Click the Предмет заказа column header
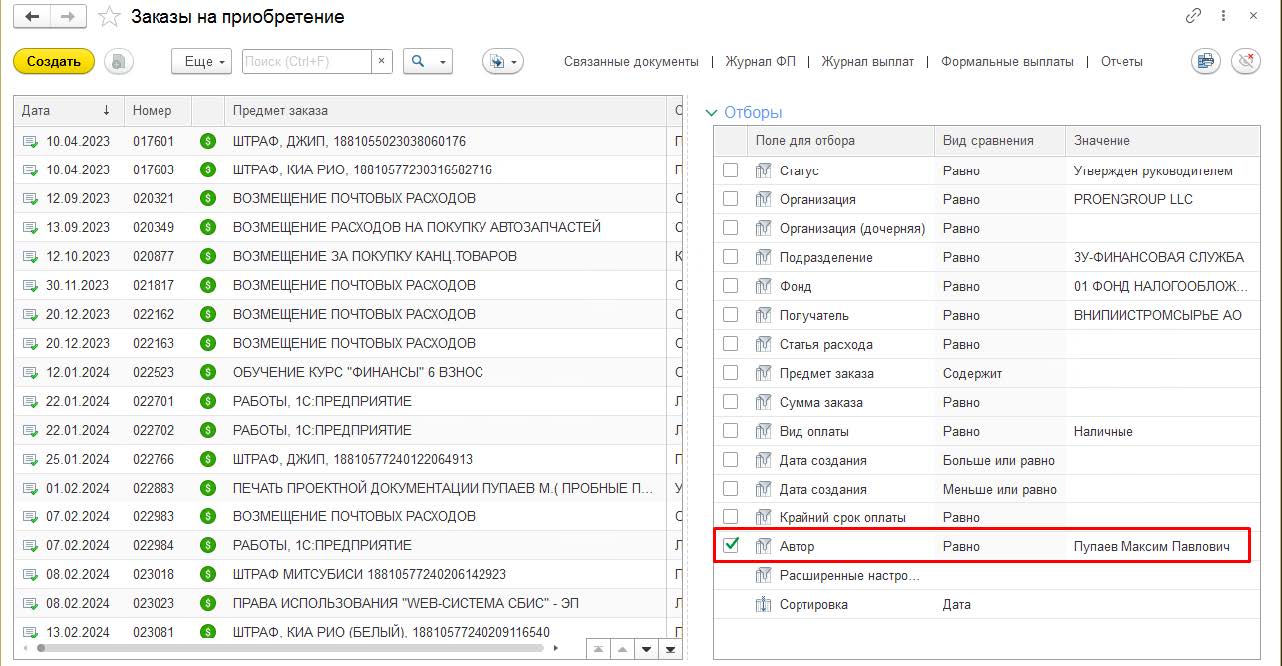Viewport: 1282px width, 666px height. coord(445,110)
